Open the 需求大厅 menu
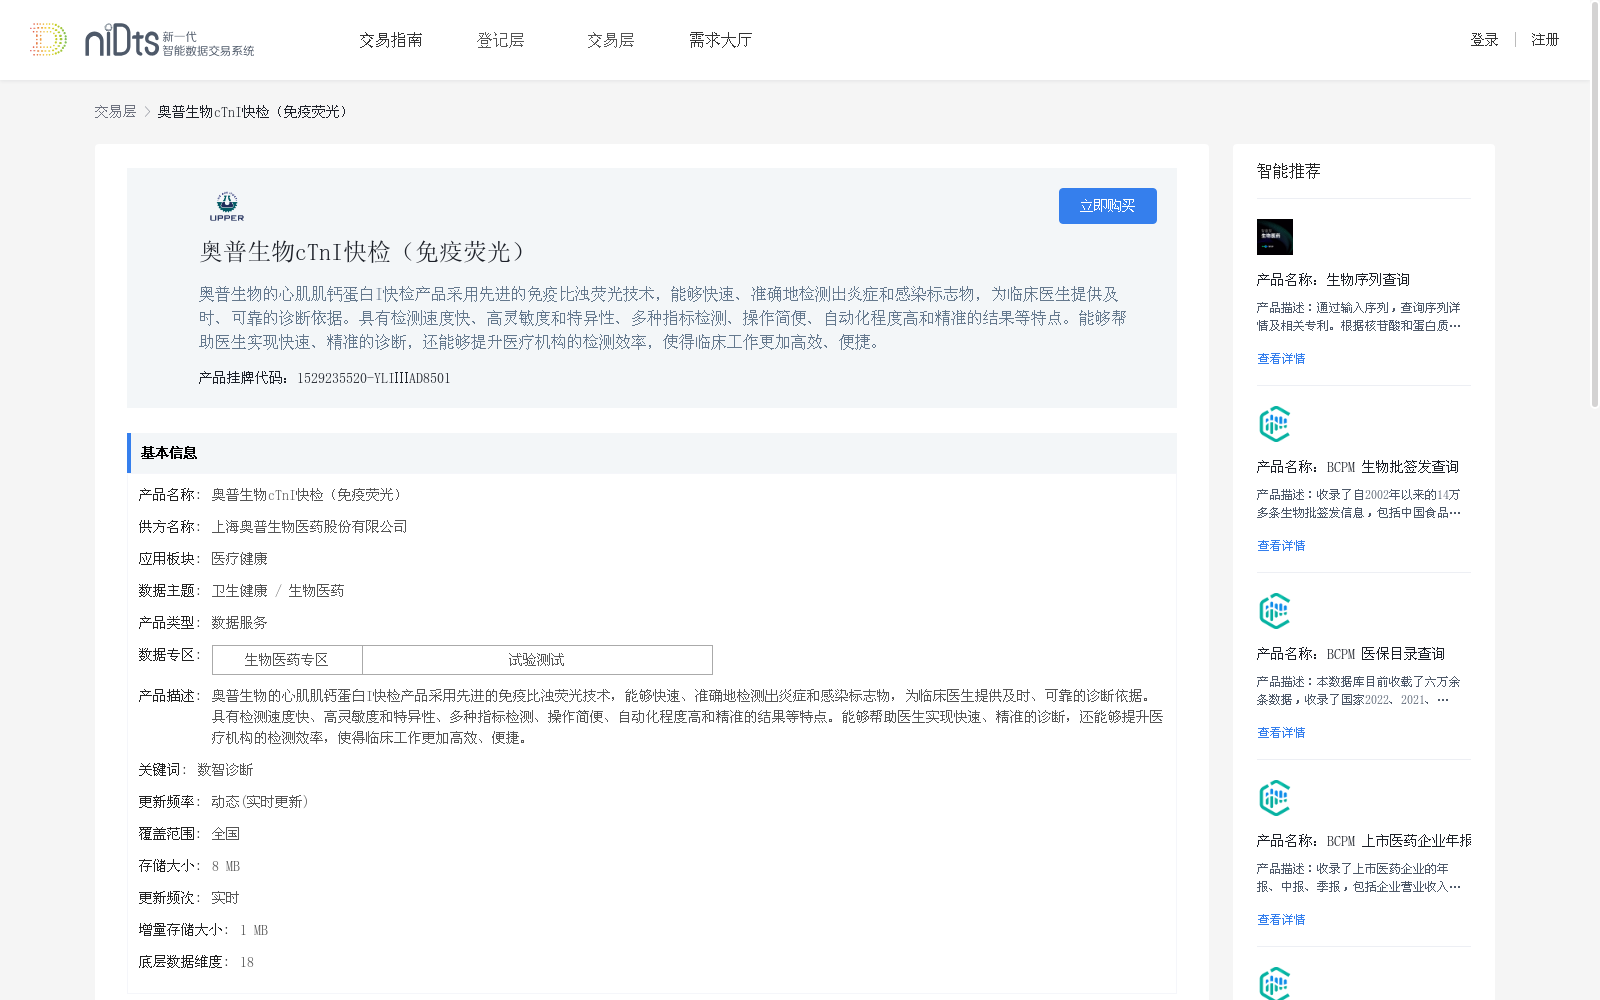The image size is (1600, 1000). [x=720, y=40]
